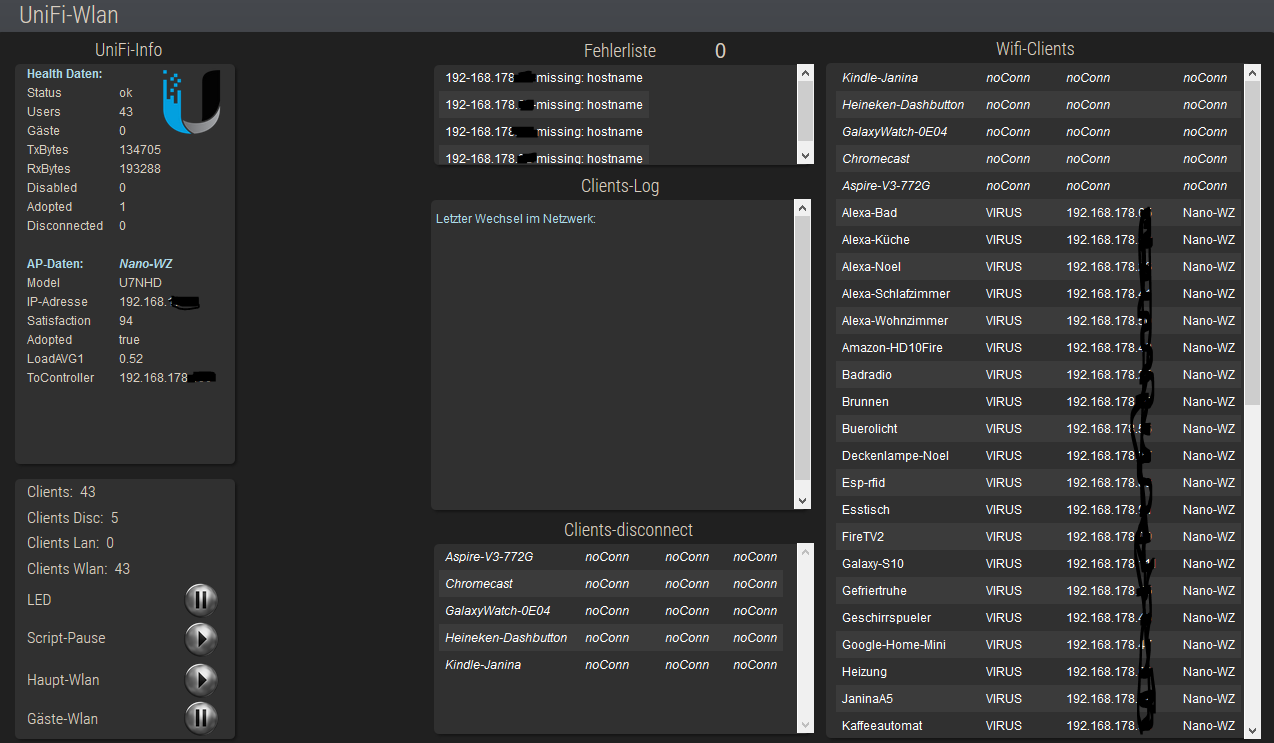This screenshot has height=743, width=1274.
Task: Click the Fehlerliste scrollbar thumb
Action: (805, 110)
